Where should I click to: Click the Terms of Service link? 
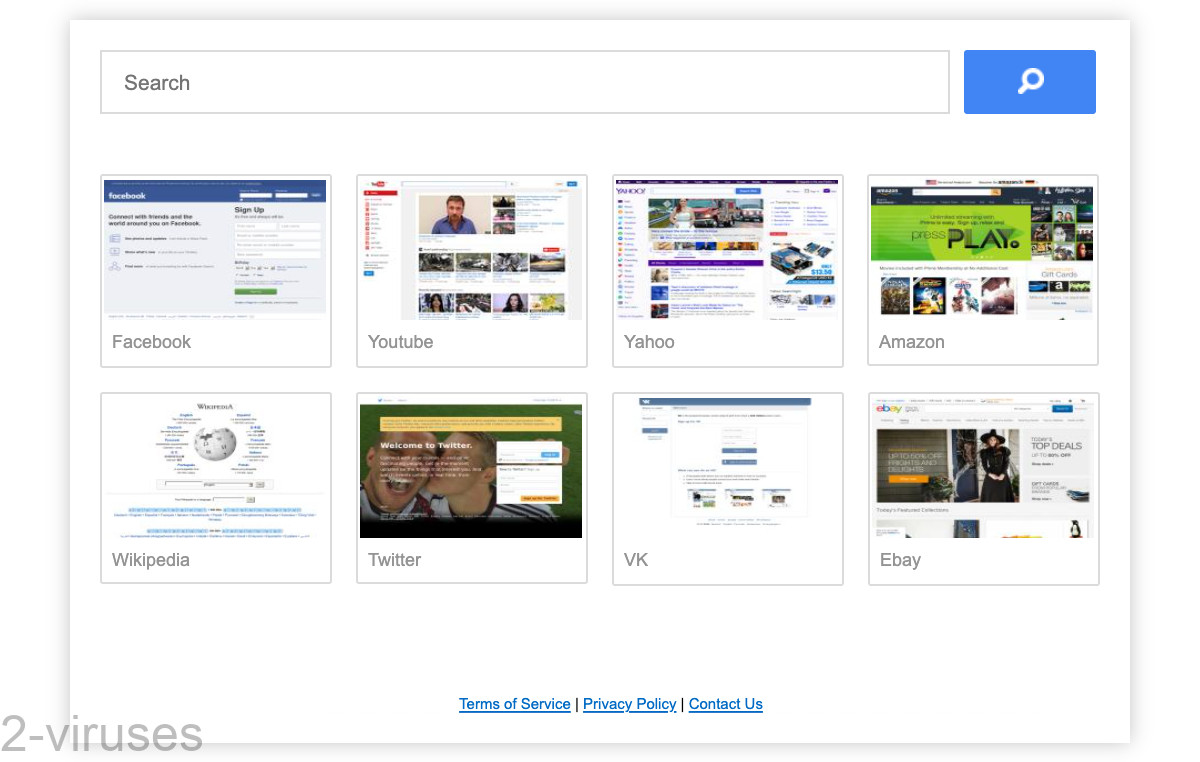click(514, 704)
